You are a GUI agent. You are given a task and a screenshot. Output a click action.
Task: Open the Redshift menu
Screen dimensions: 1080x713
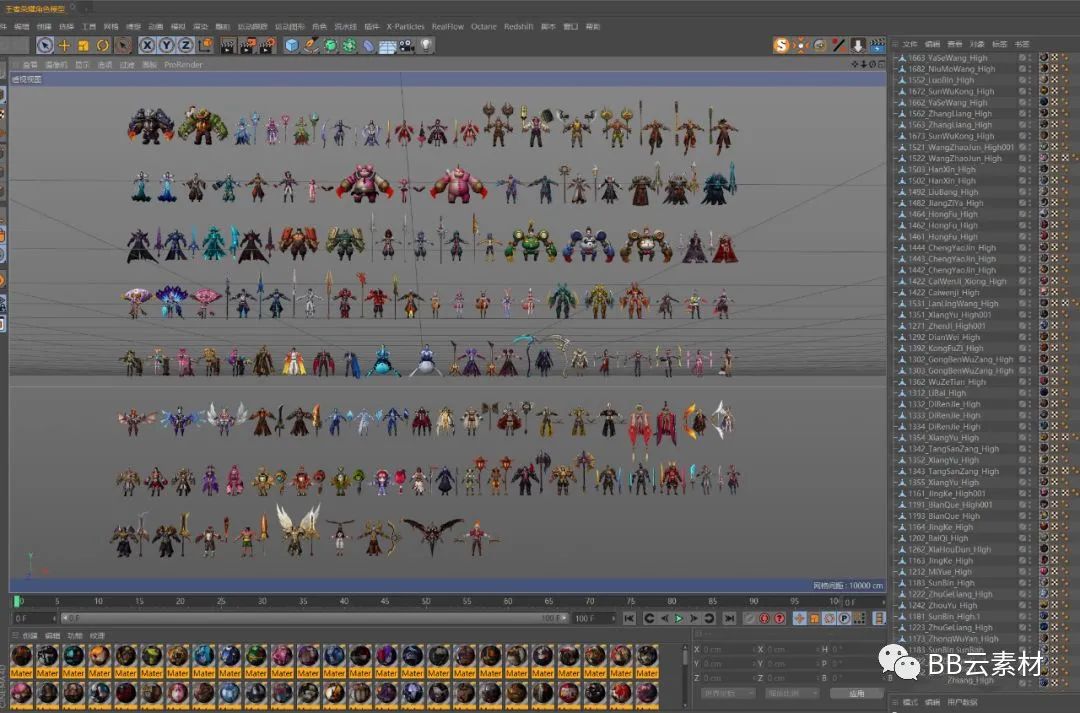point(518,27)
